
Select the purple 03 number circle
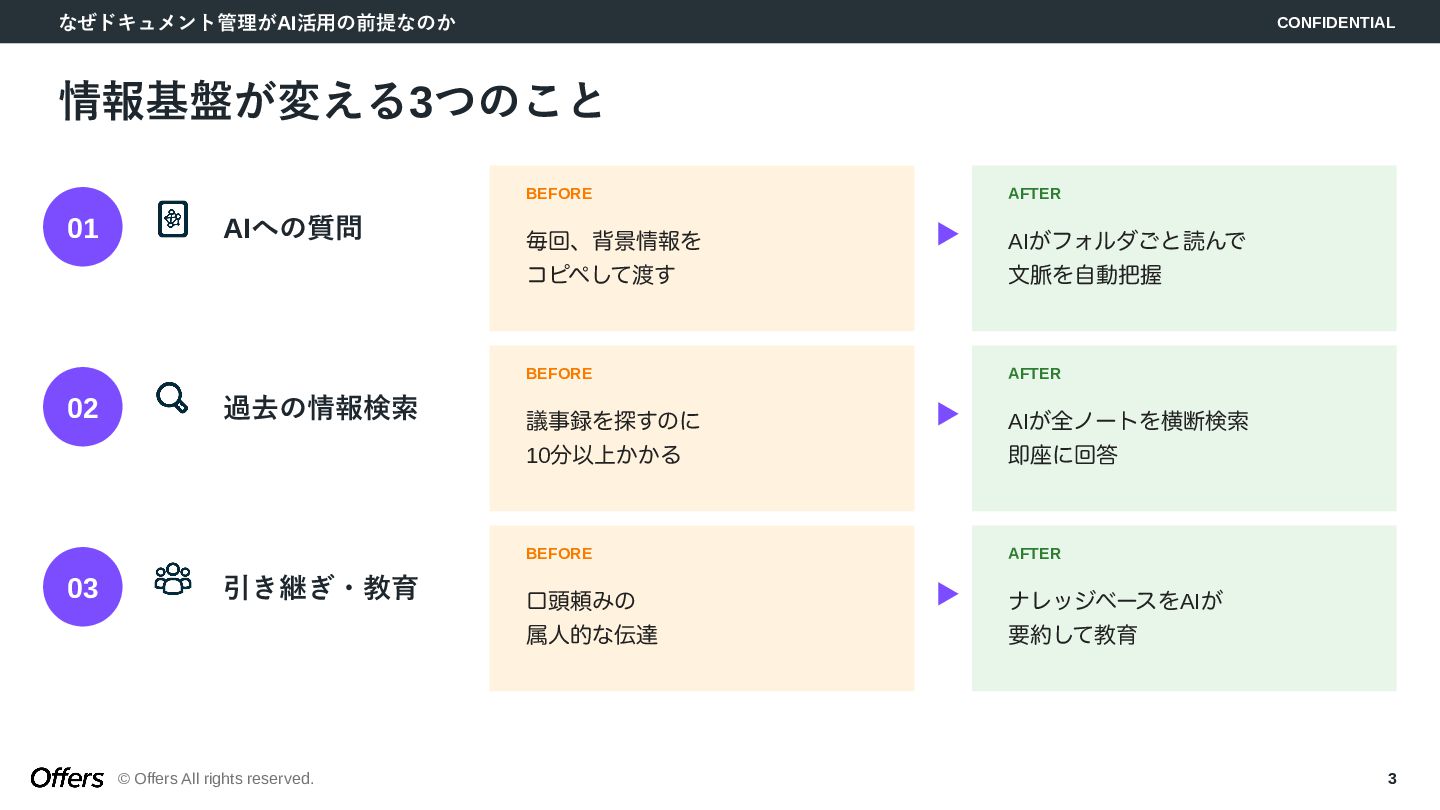coord(83,587)
